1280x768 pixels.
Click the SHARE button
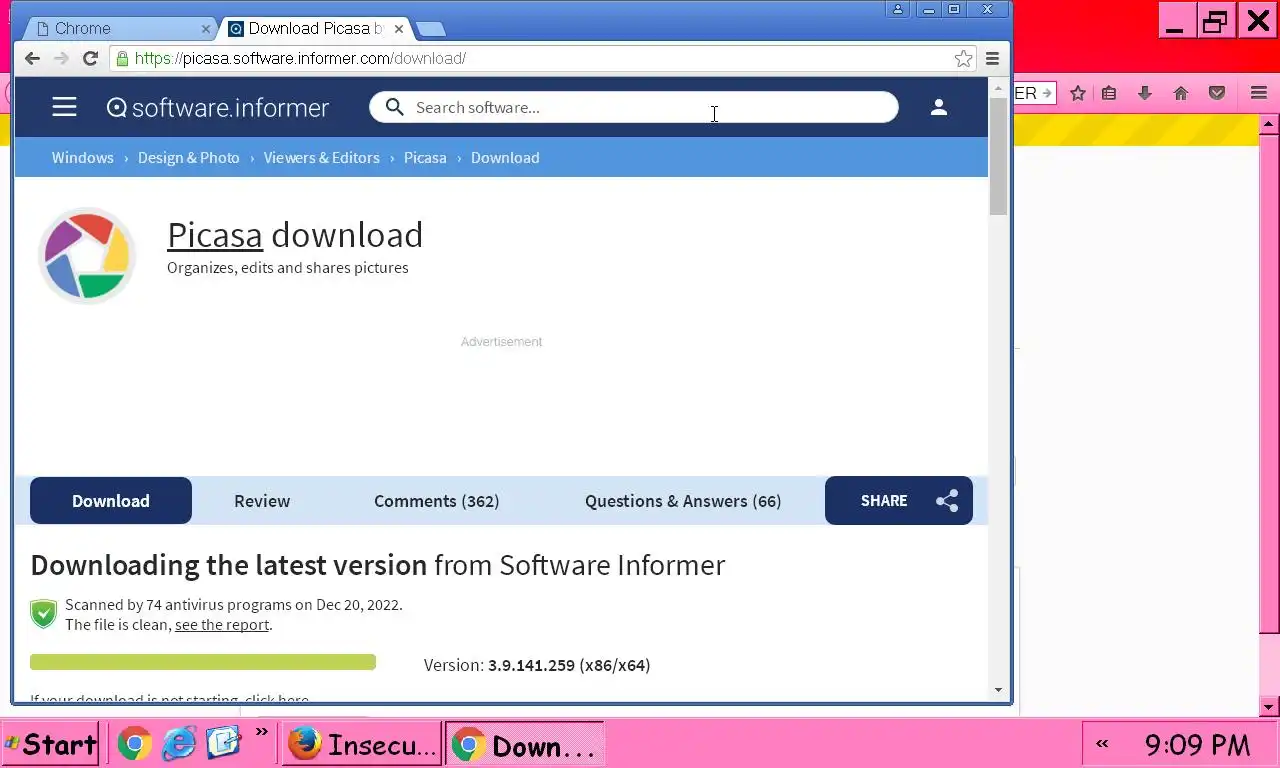[899, 501]
